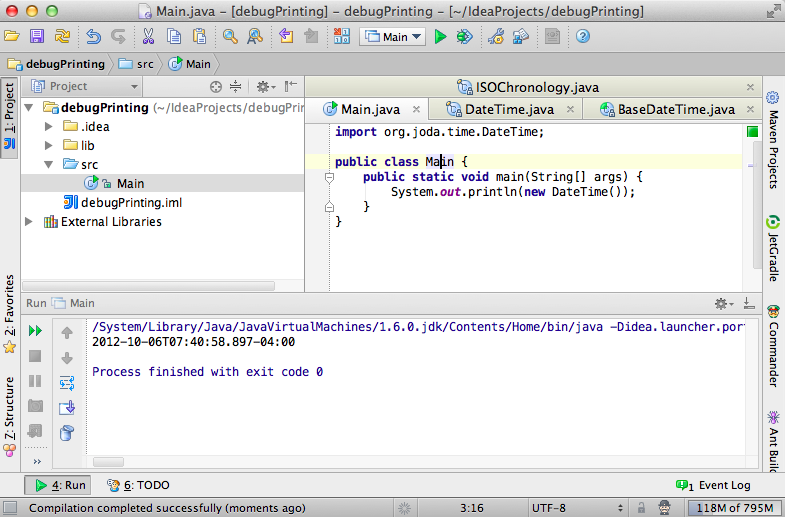Collapse the src folder
Screen dimensions: 785x517
coord(49,165)
